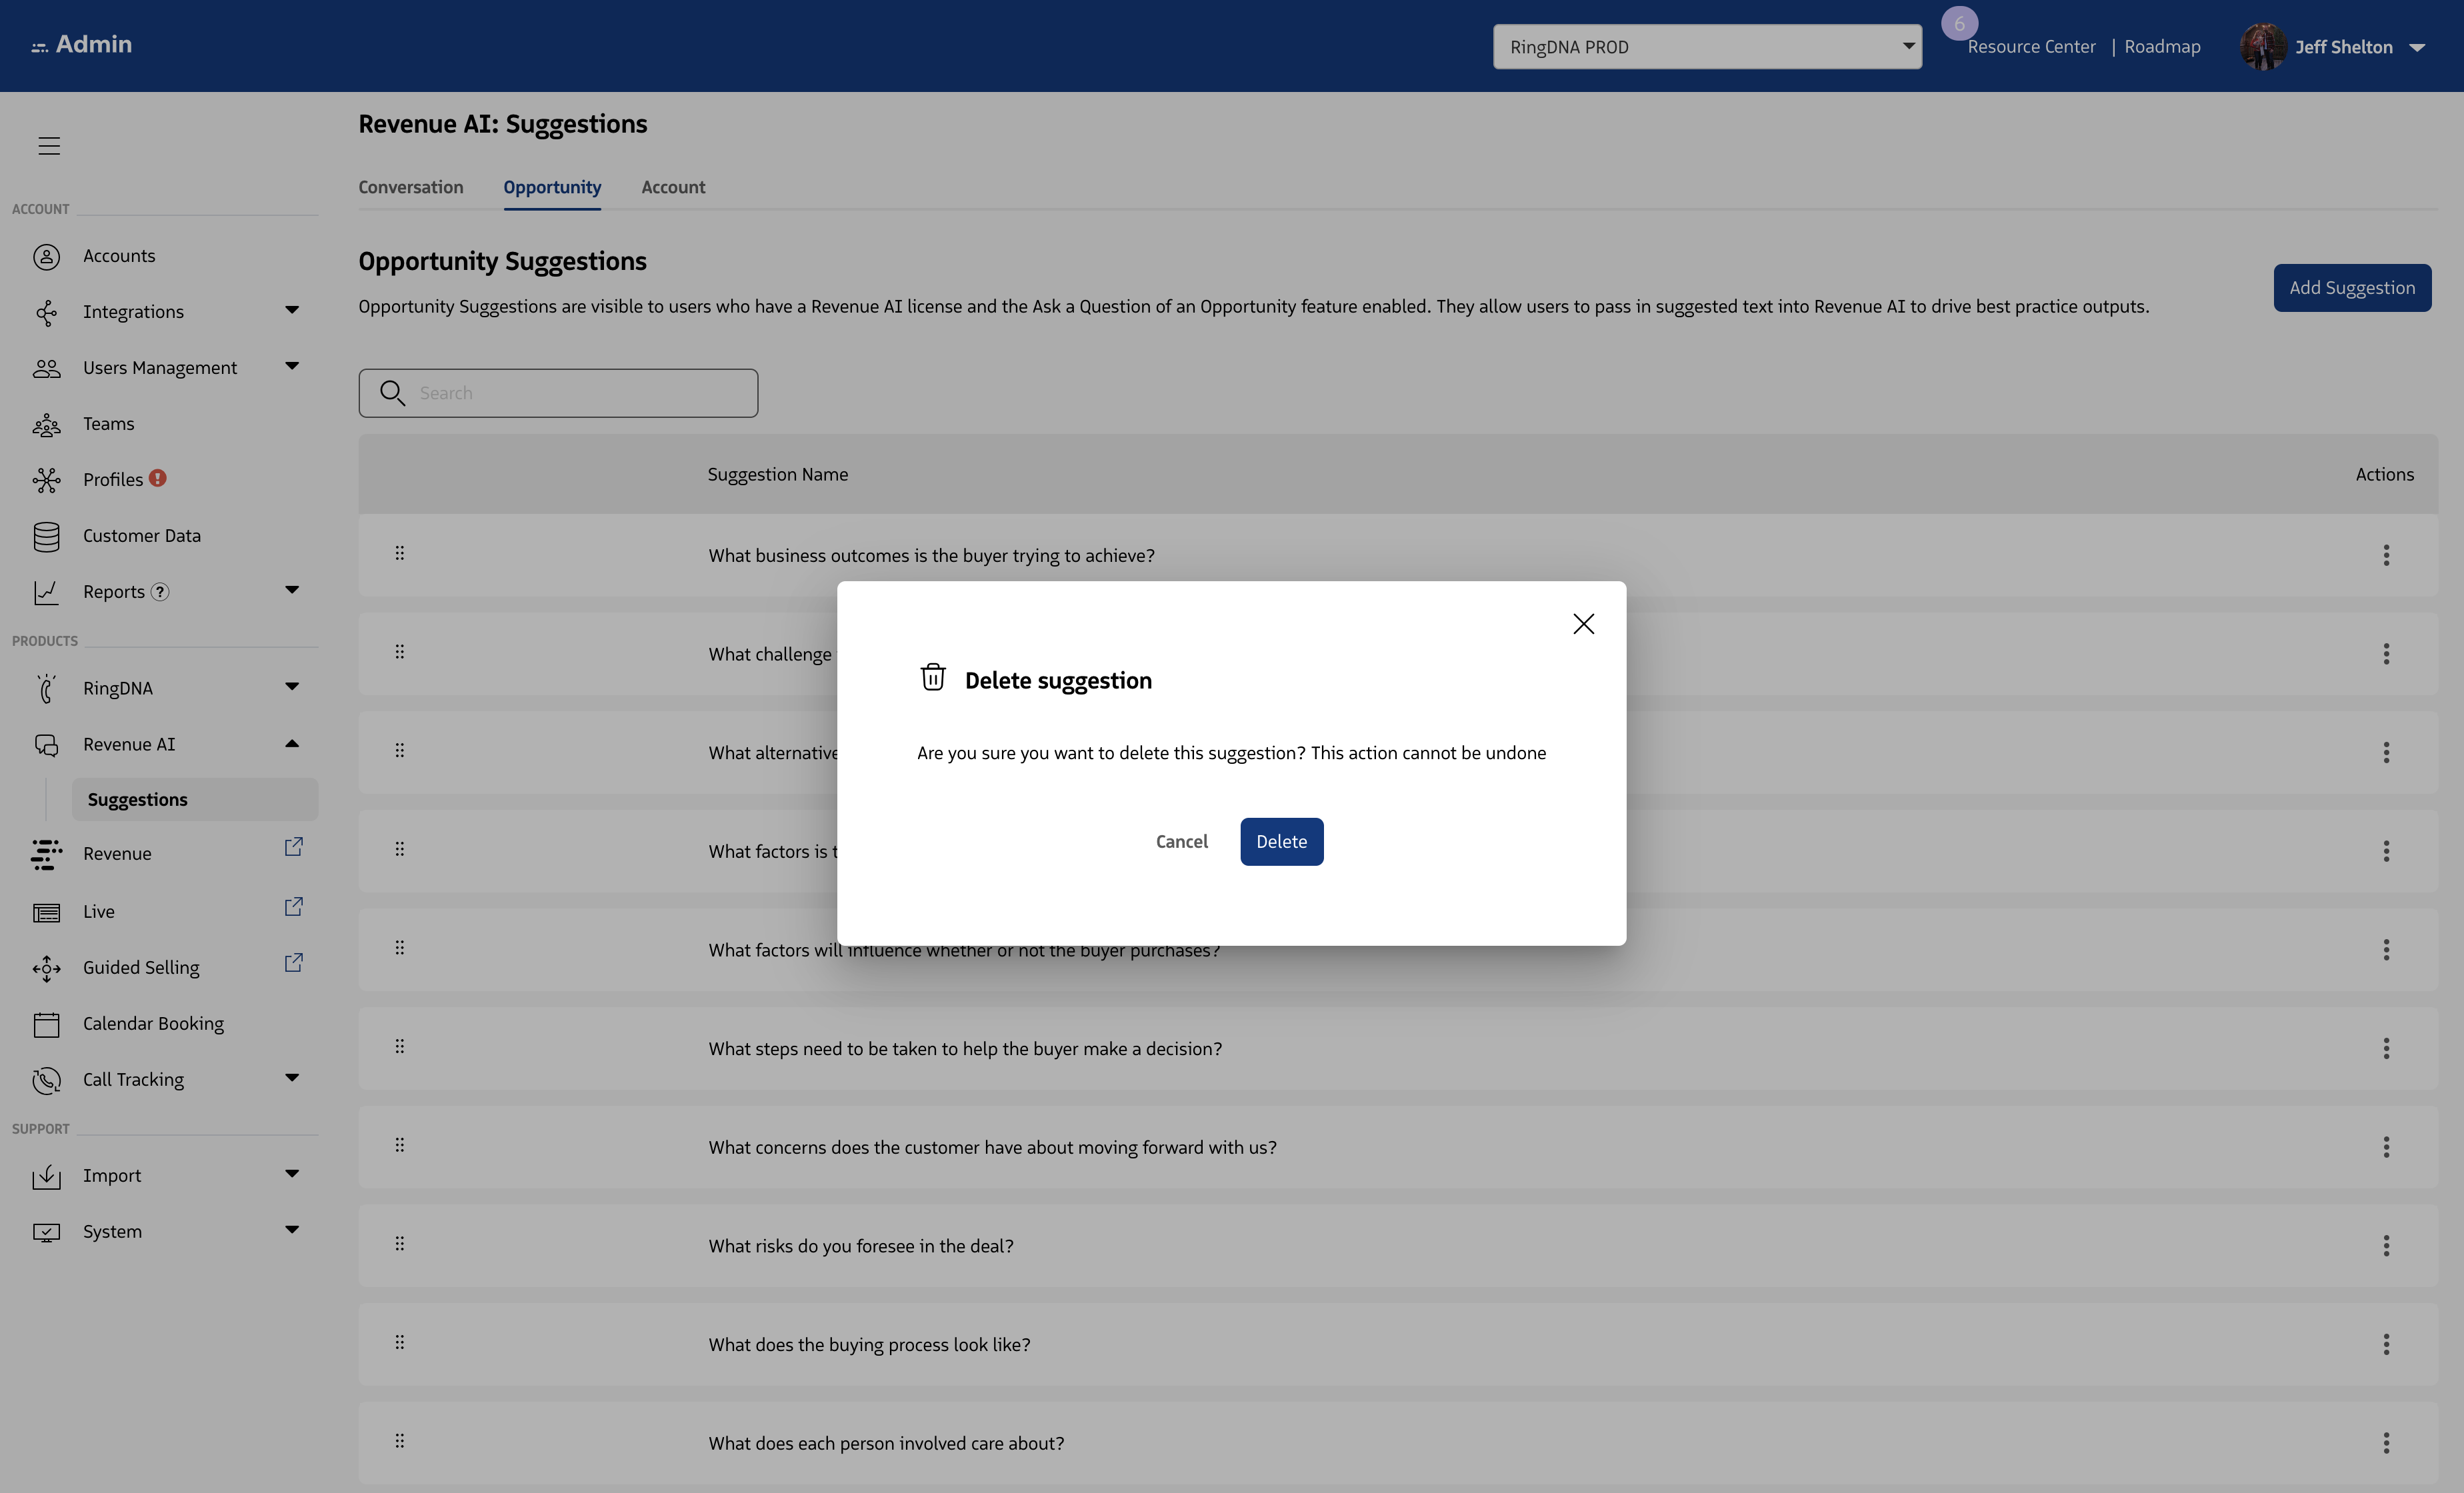Click the Reports help question-mark icon
This screenshot has height=1493, width=2464.
(160, 592)
